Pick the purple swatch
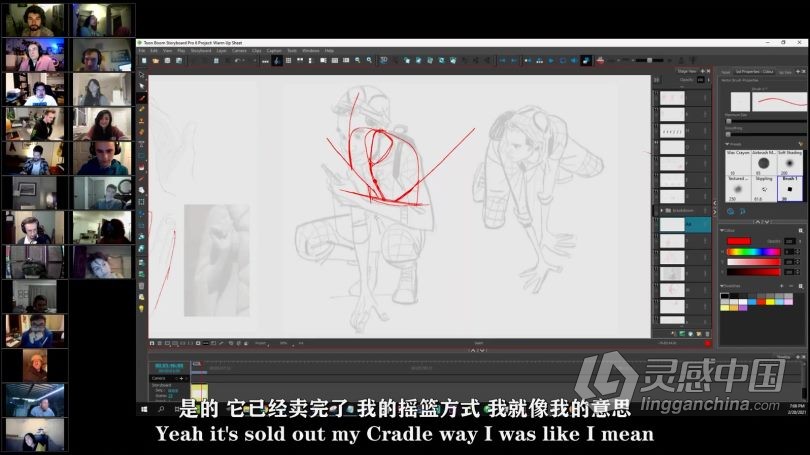This screenshot has height=455, width=810. click(x=743, y=308)
